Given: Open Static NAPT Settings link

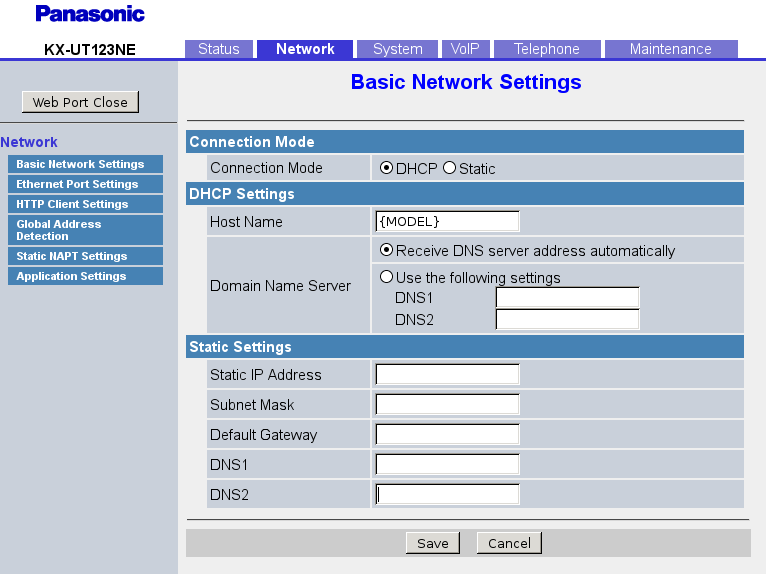Looking at the screenshot, I should click(x=85, y=256).
